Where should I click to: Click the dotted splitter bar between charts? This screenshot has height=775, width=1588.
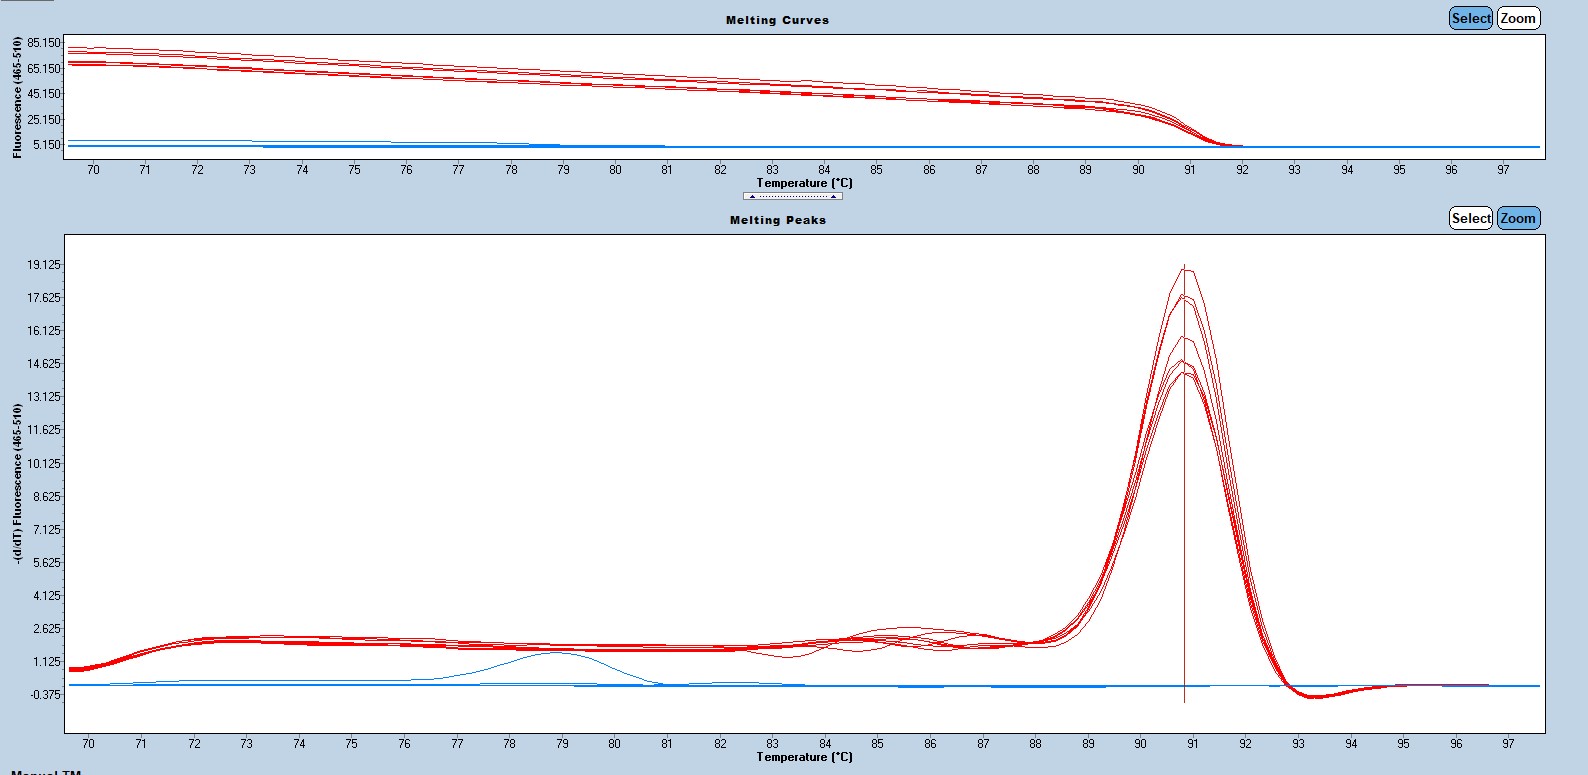click(x=792, y=196)
